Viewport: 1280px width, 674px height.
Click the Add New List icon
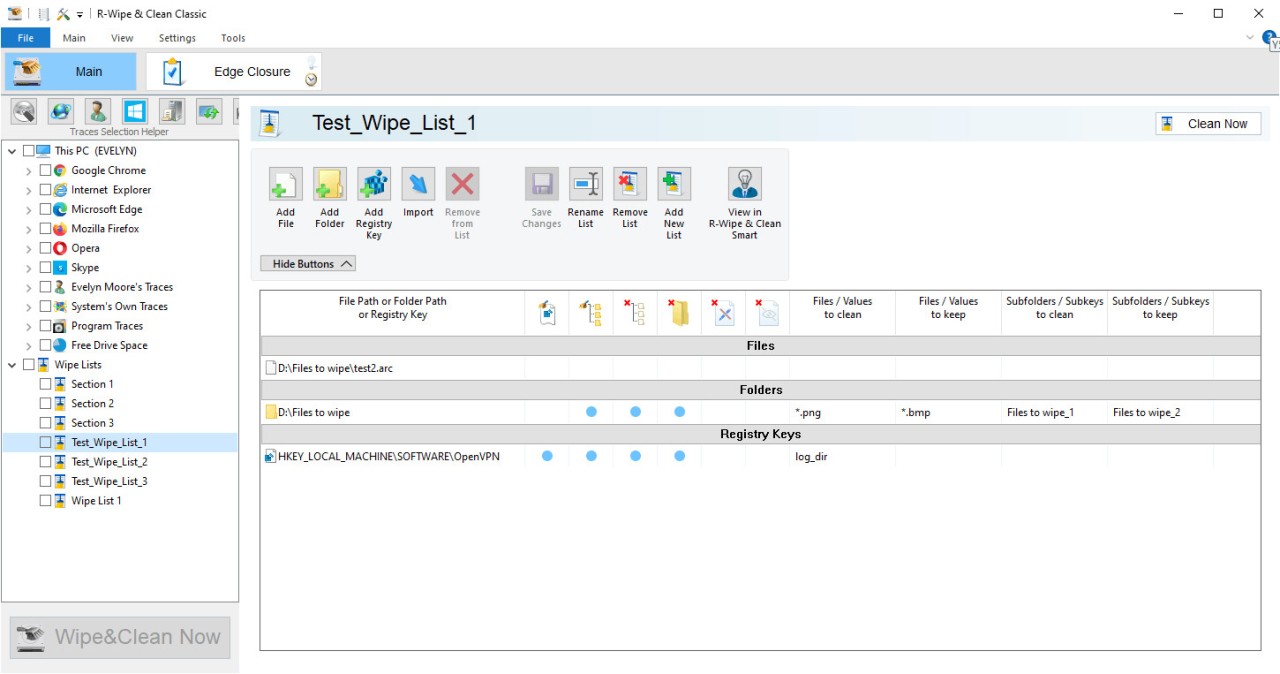click(674, 186)
